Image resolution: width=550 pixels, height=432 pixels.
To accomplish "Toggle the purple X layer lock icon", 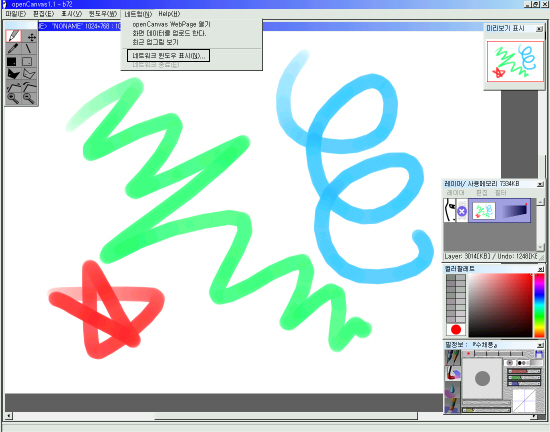I will 462,211.
